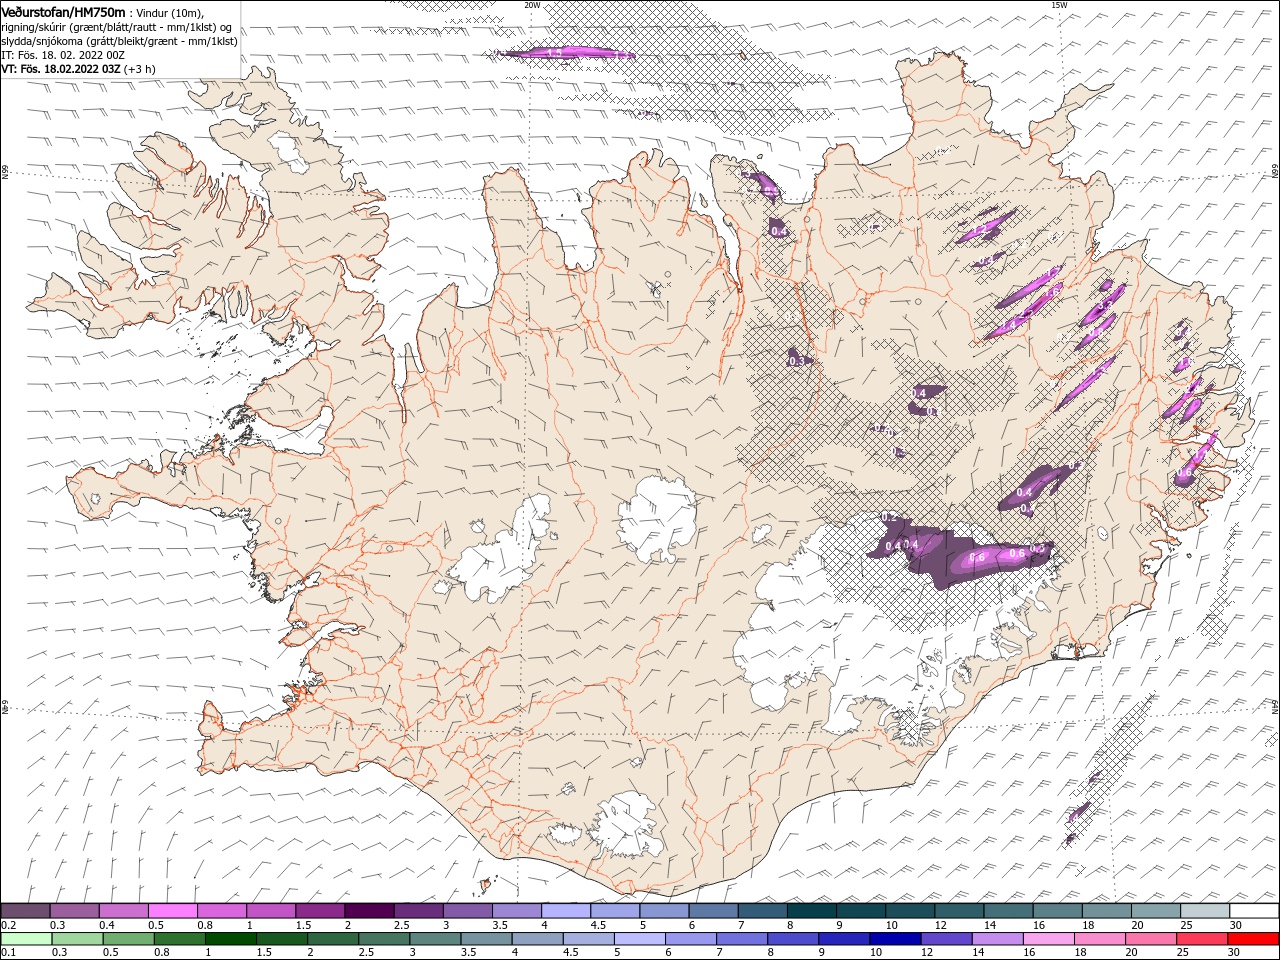Viewport: 1280px width, 960px height.
Task: Click the darkest purple 2 snow-scale swatch
Action: tap(369, 911)
